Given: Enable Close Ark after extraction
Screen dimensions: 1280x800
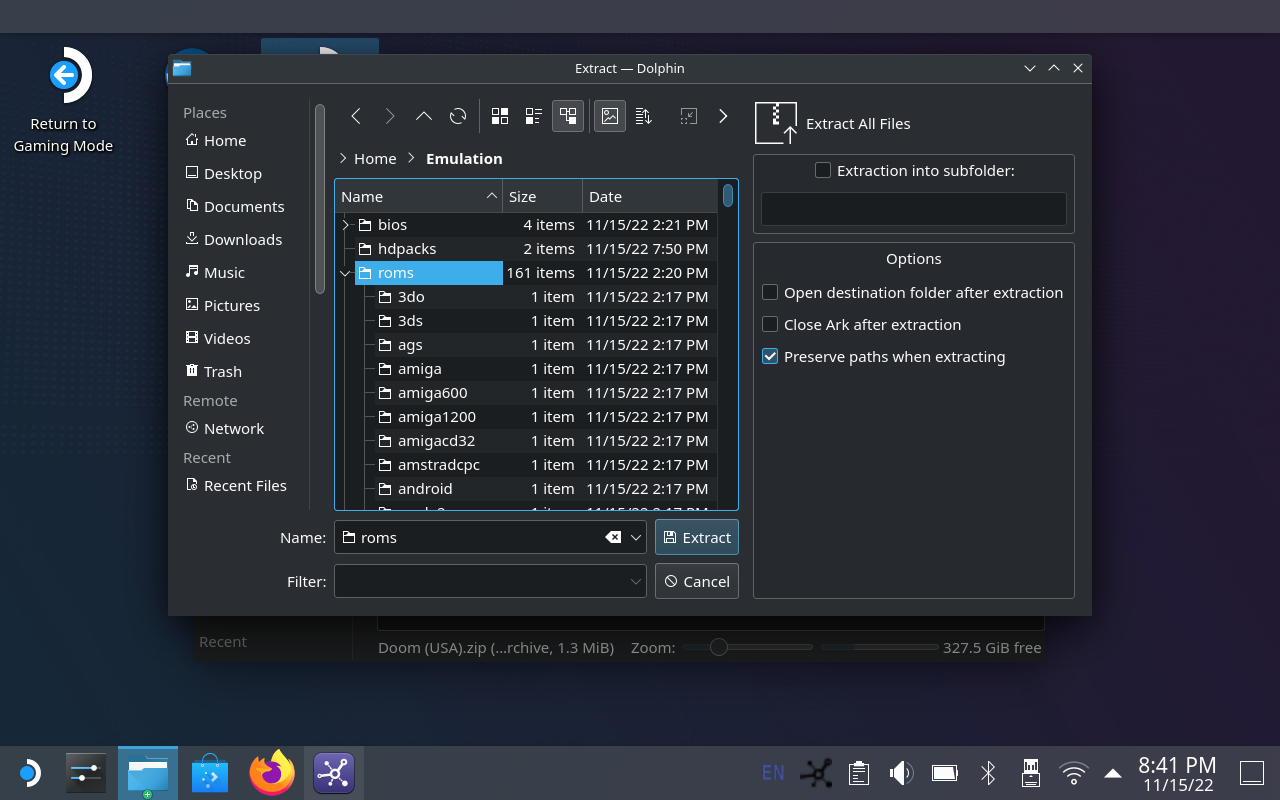Looking at the screenshot, I should click(770, 324).
